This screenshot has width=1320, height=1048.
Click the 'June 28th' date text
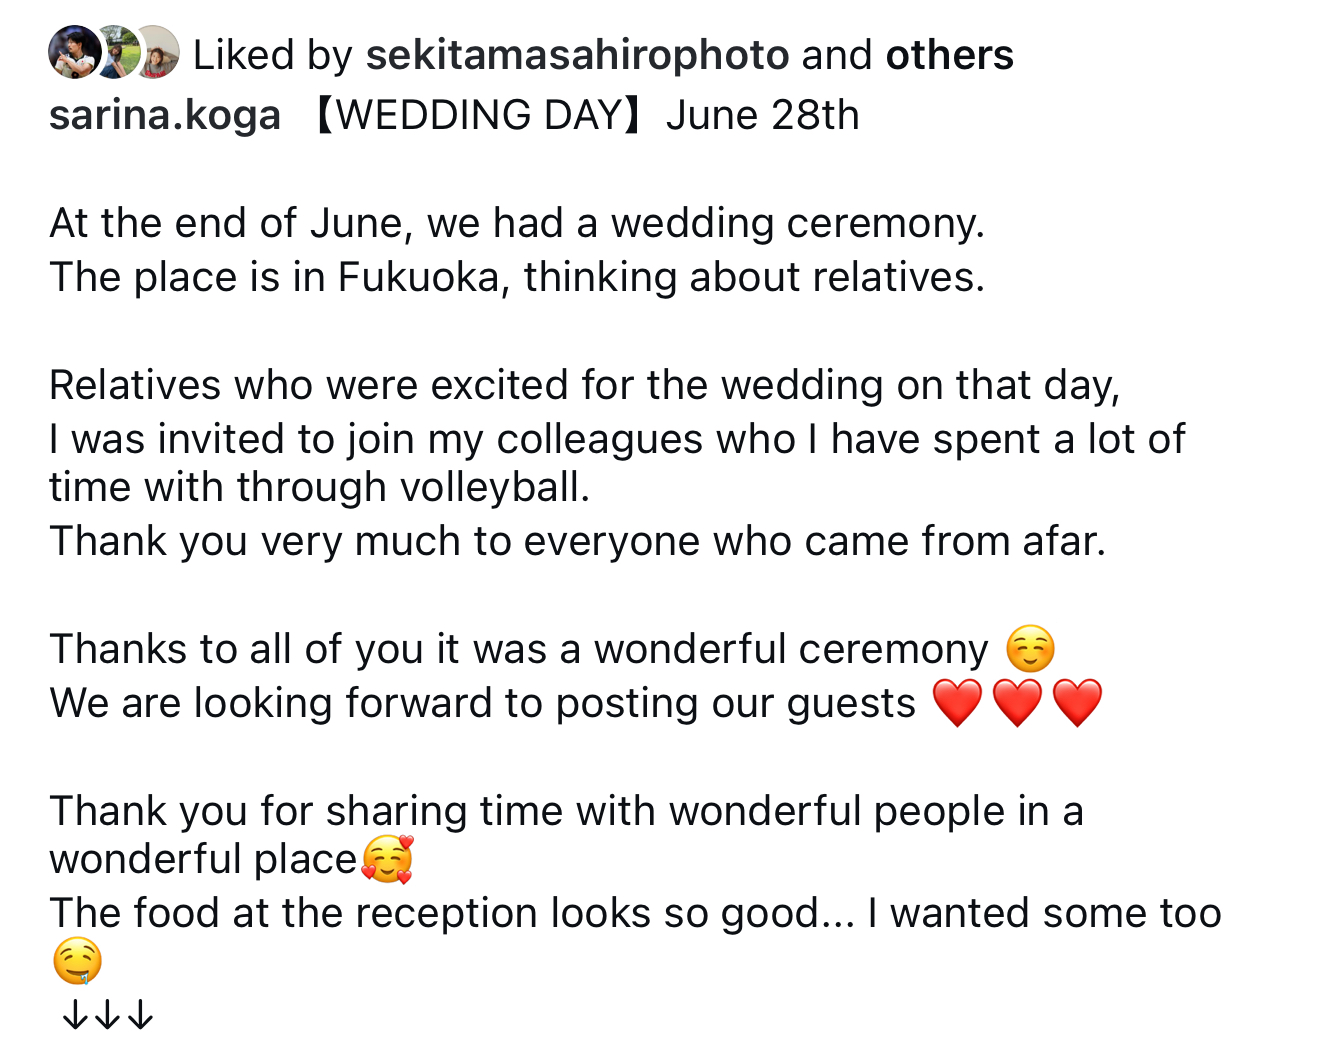[763, 115]
